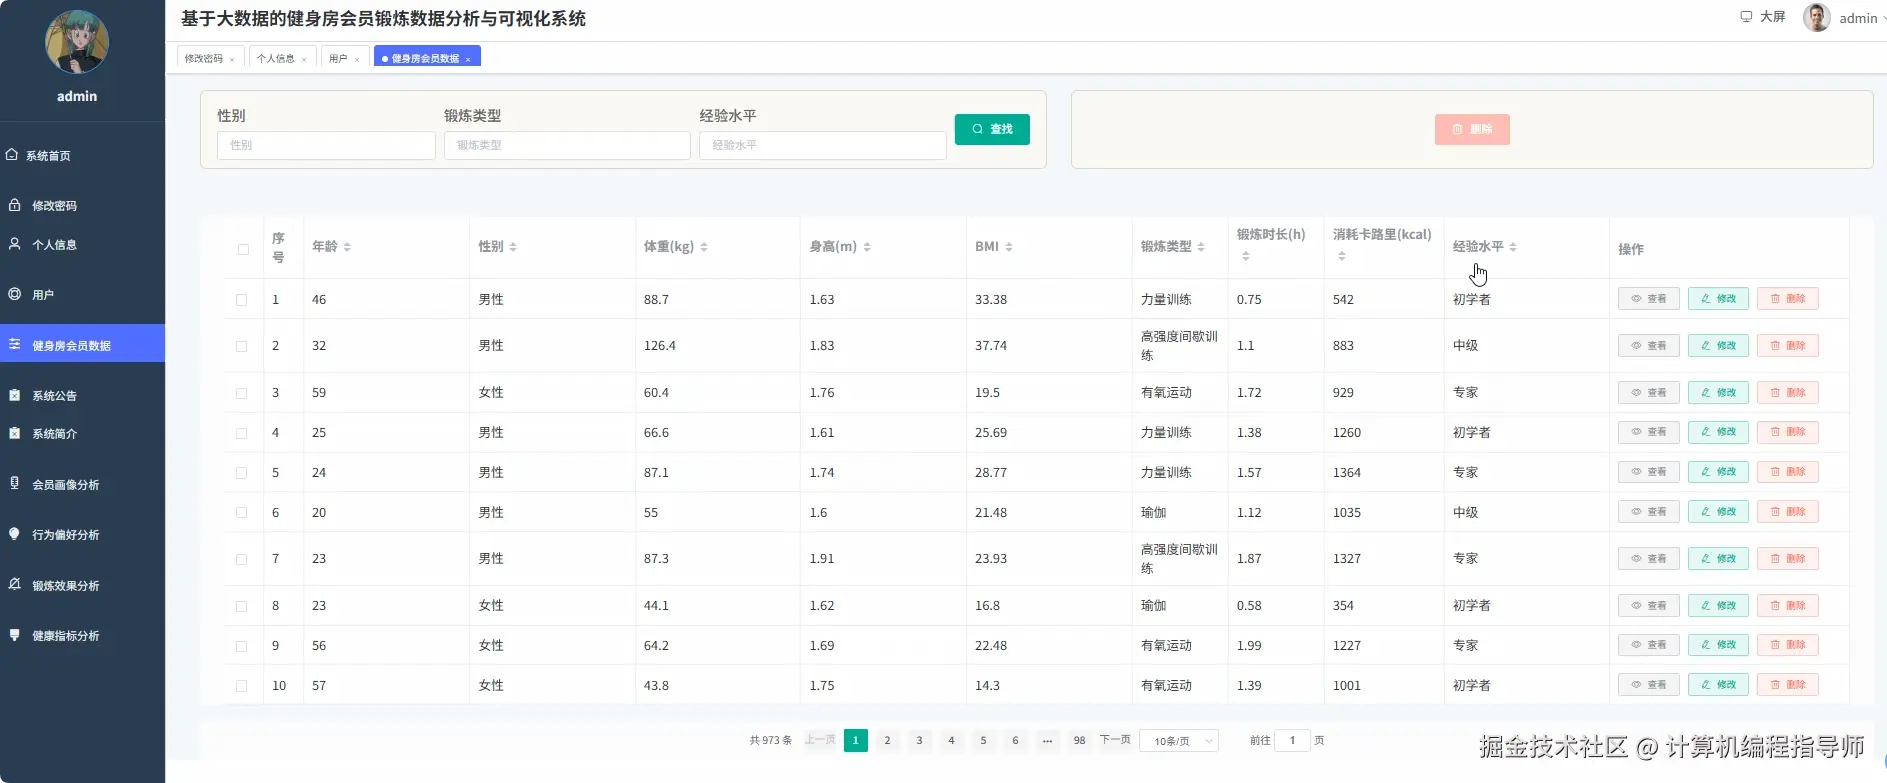
Task: Click 查看 for row 5
Action: coord(1649,472)
